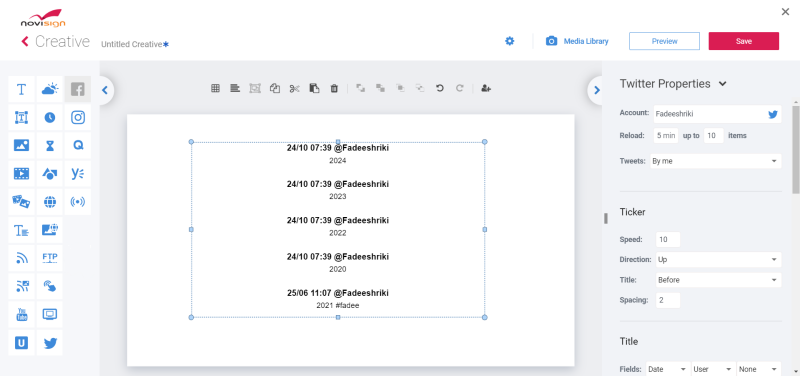Screen dimensions: 800x376
Task: Select the tweet text '2021 #fadee'
Action: point(338,305)
